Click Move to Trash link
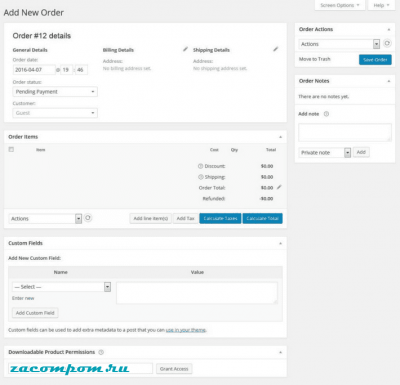Image resolution: width=400 pixels, height=385 pixels. click(x=314, y=59)
